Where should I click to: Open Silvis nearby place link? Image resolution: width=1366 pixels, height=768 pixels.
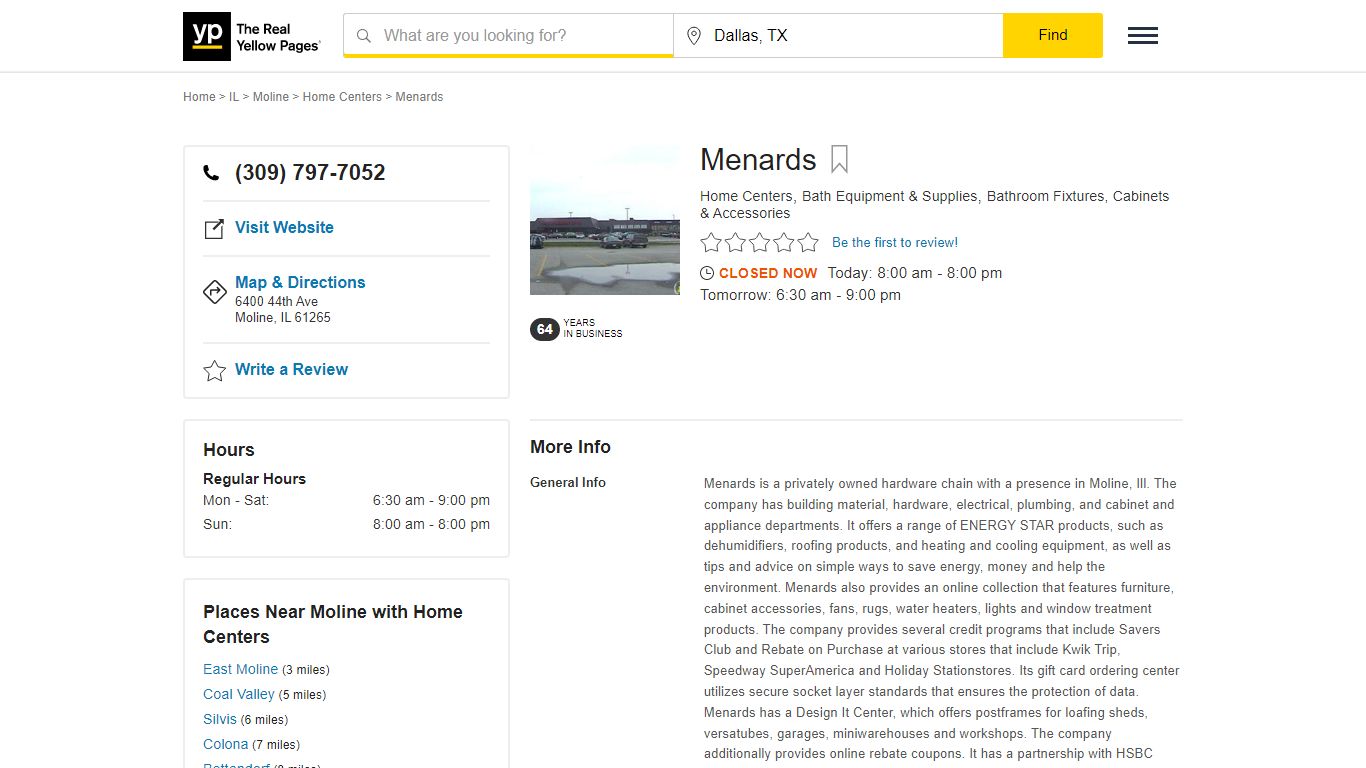click(x=220, y=719)
